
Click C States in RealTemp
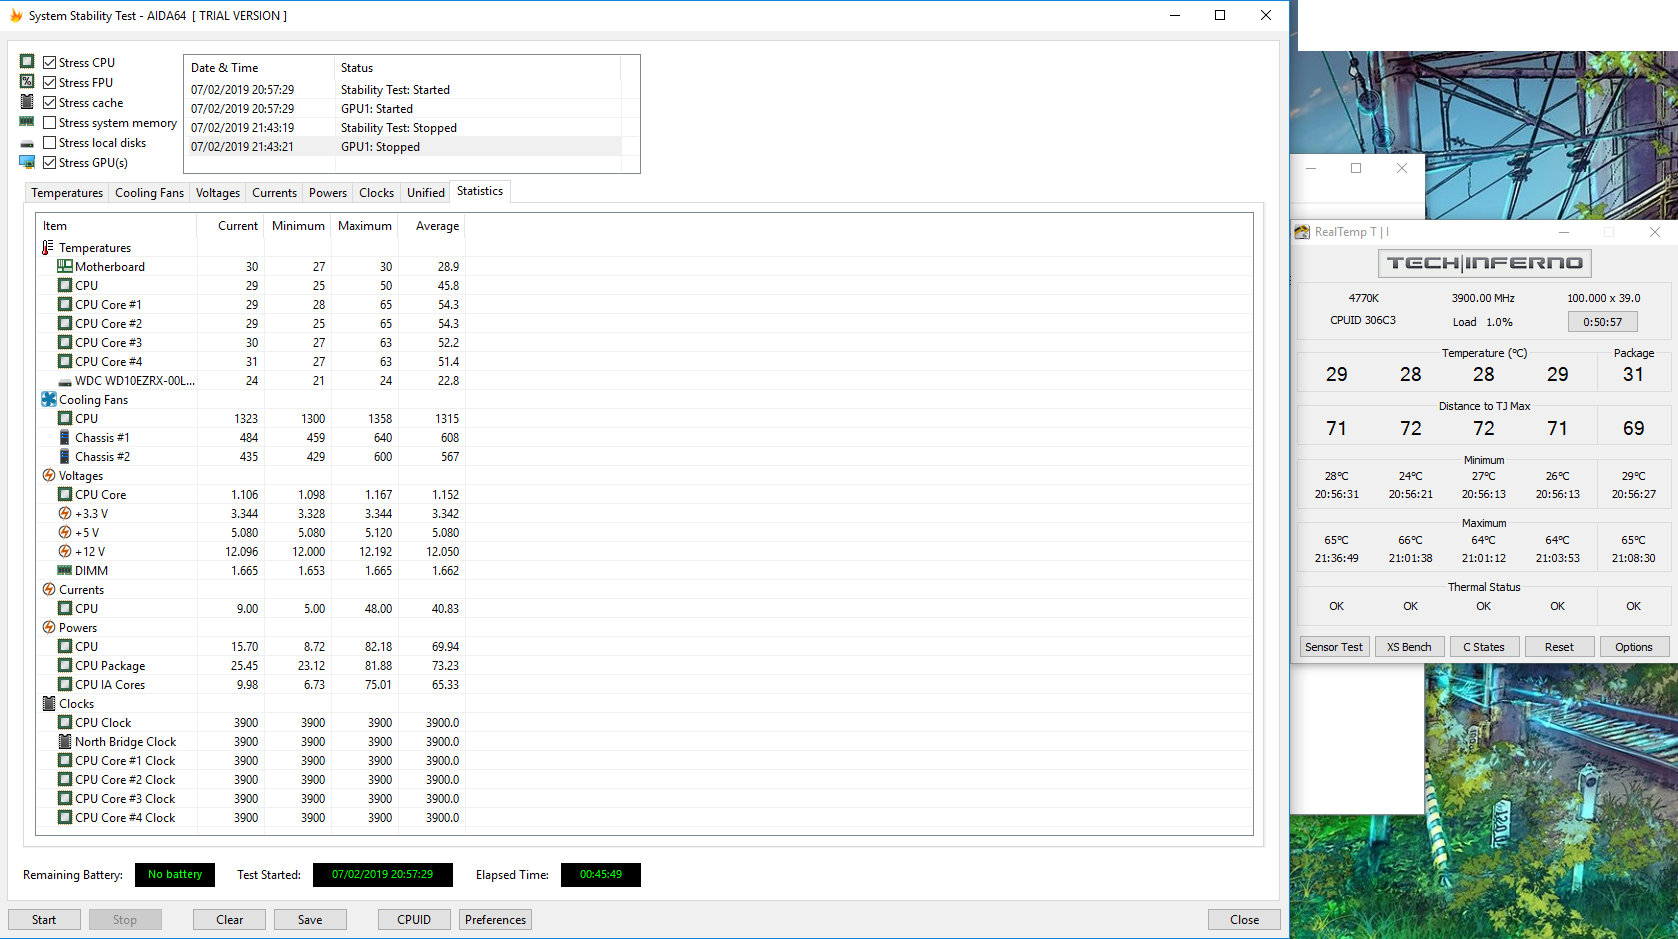[1484, 647]
